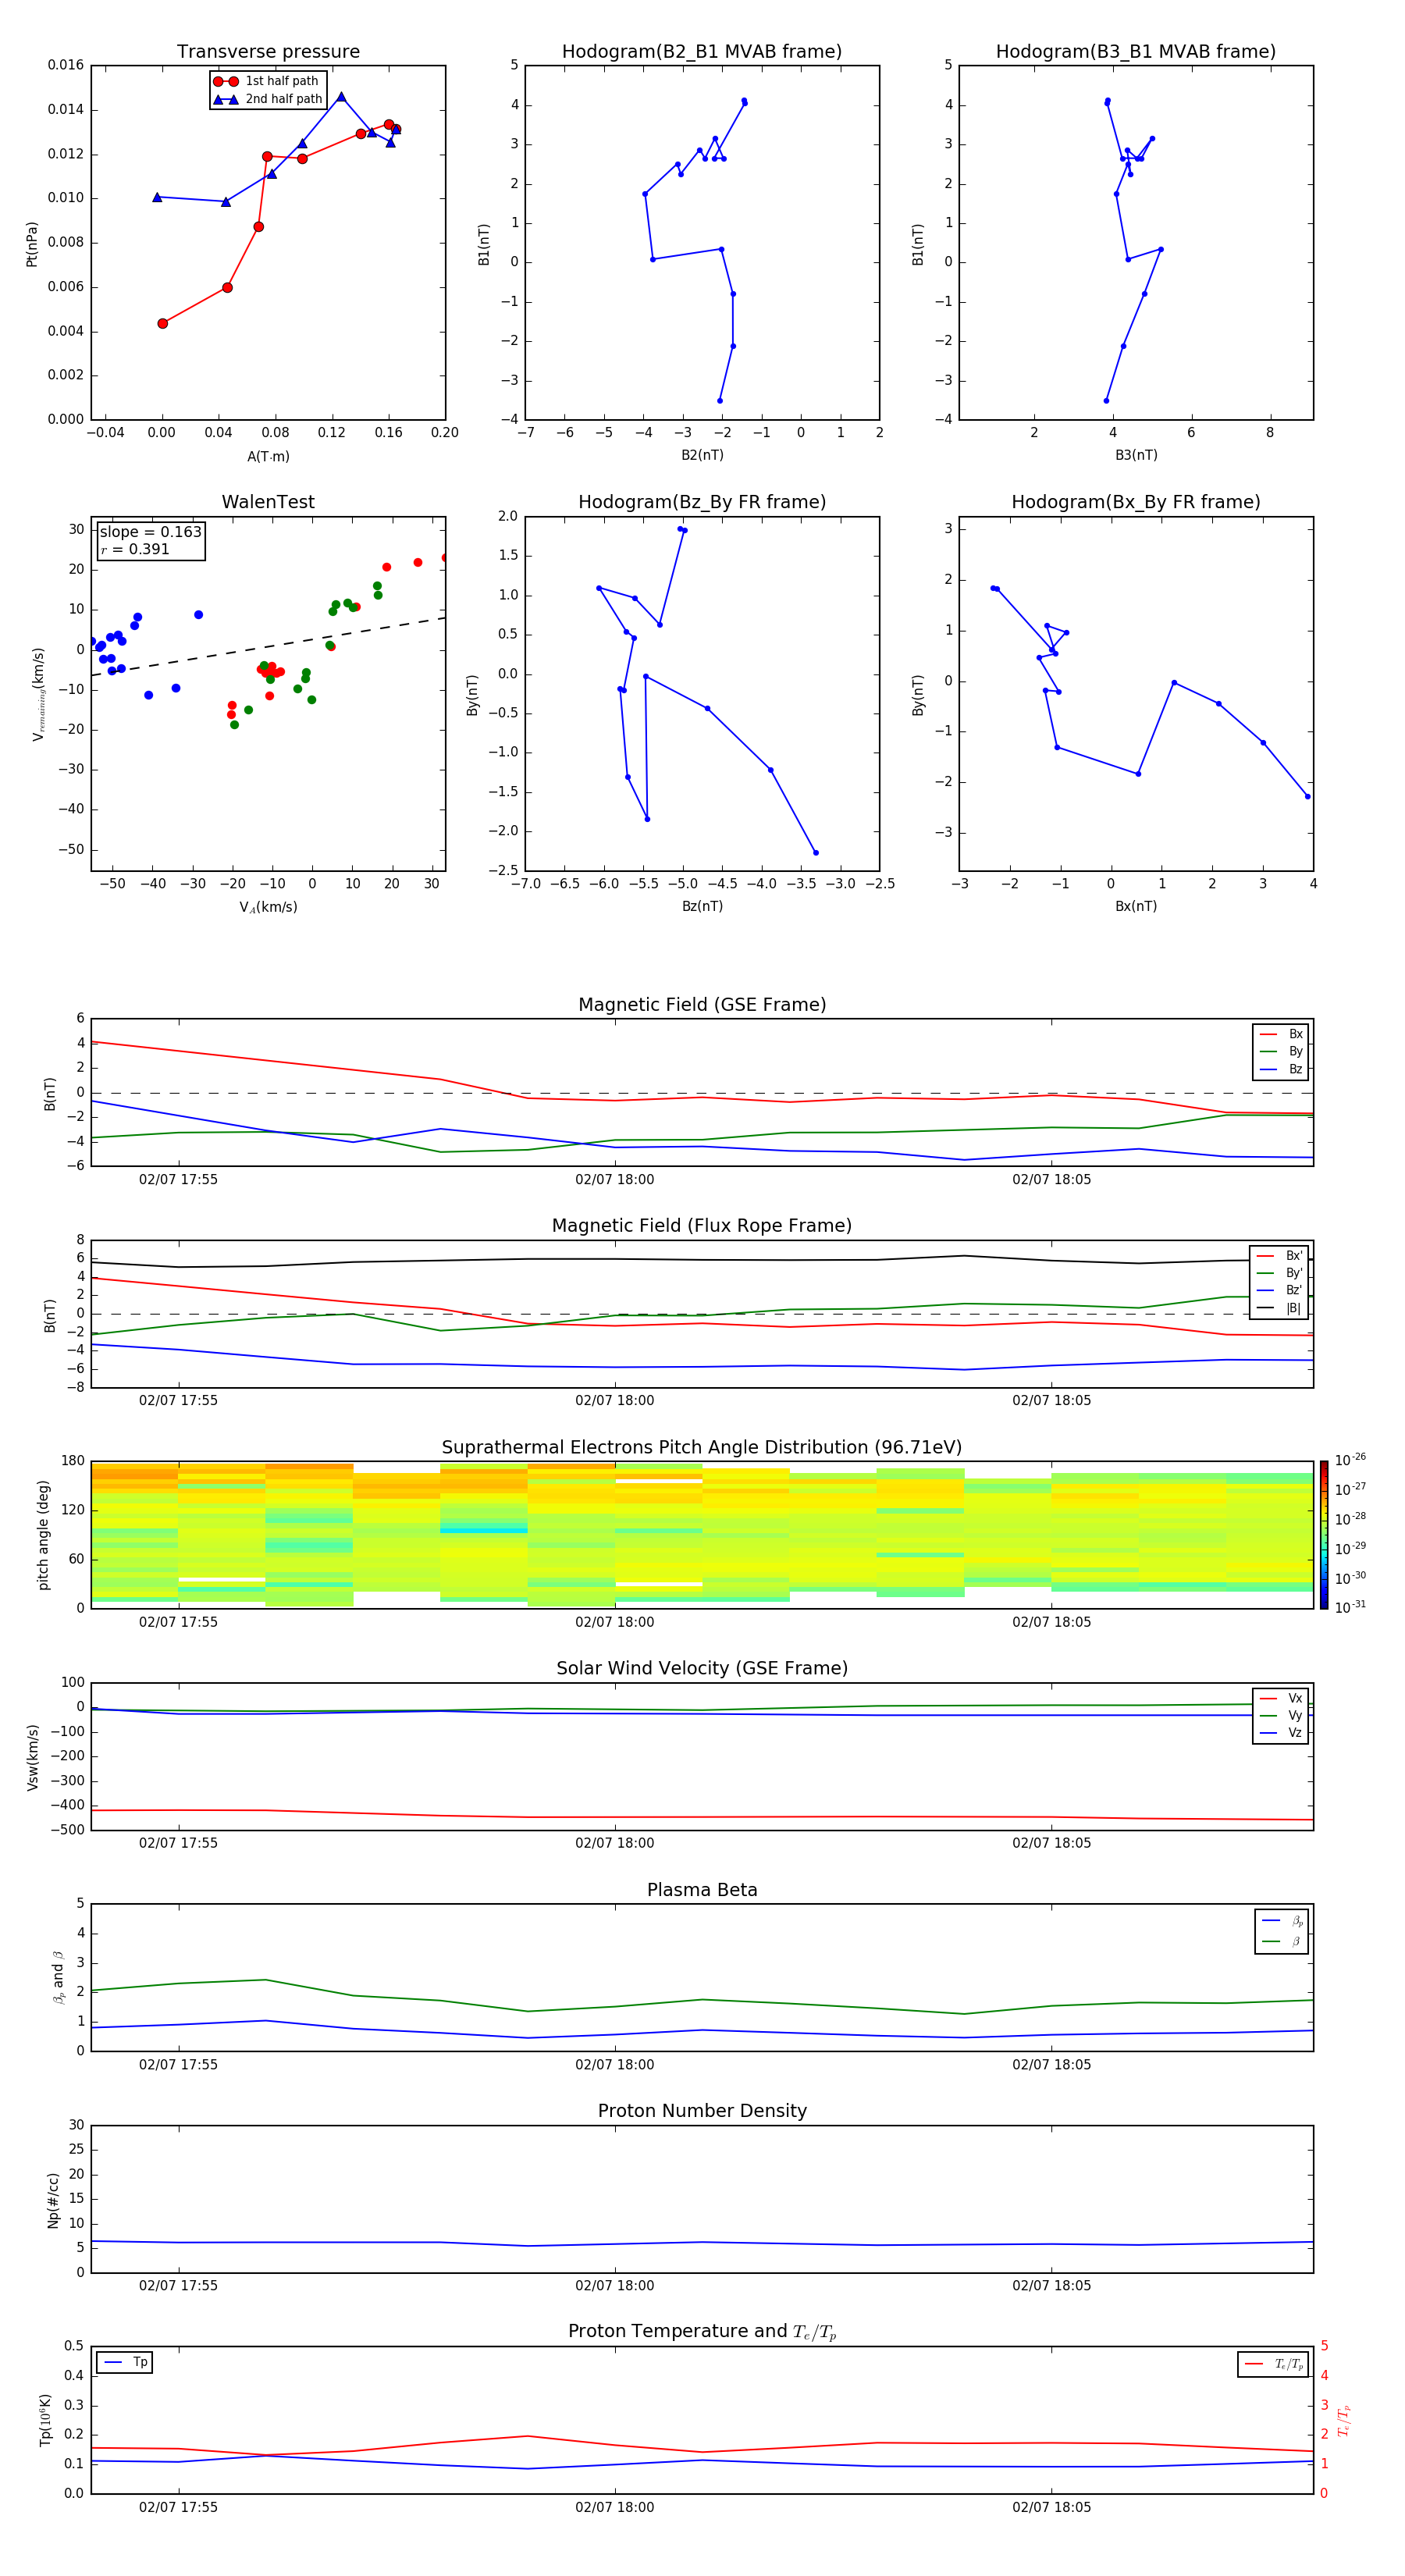Click the "Hodogram(B2_B1 MVAB frame)" title
Image resolution: width=1405 pixels, height=2576 pixels.
click(702, 52)
